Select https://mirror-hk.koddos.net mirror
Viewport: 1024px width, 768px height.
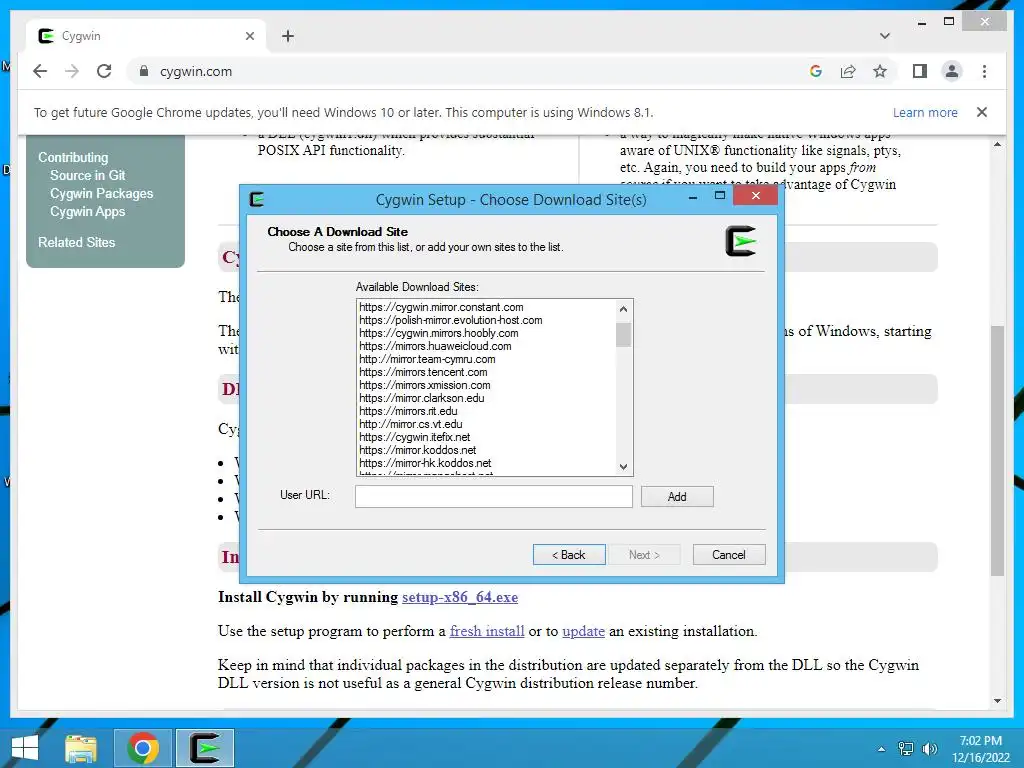tap(425, 463)
